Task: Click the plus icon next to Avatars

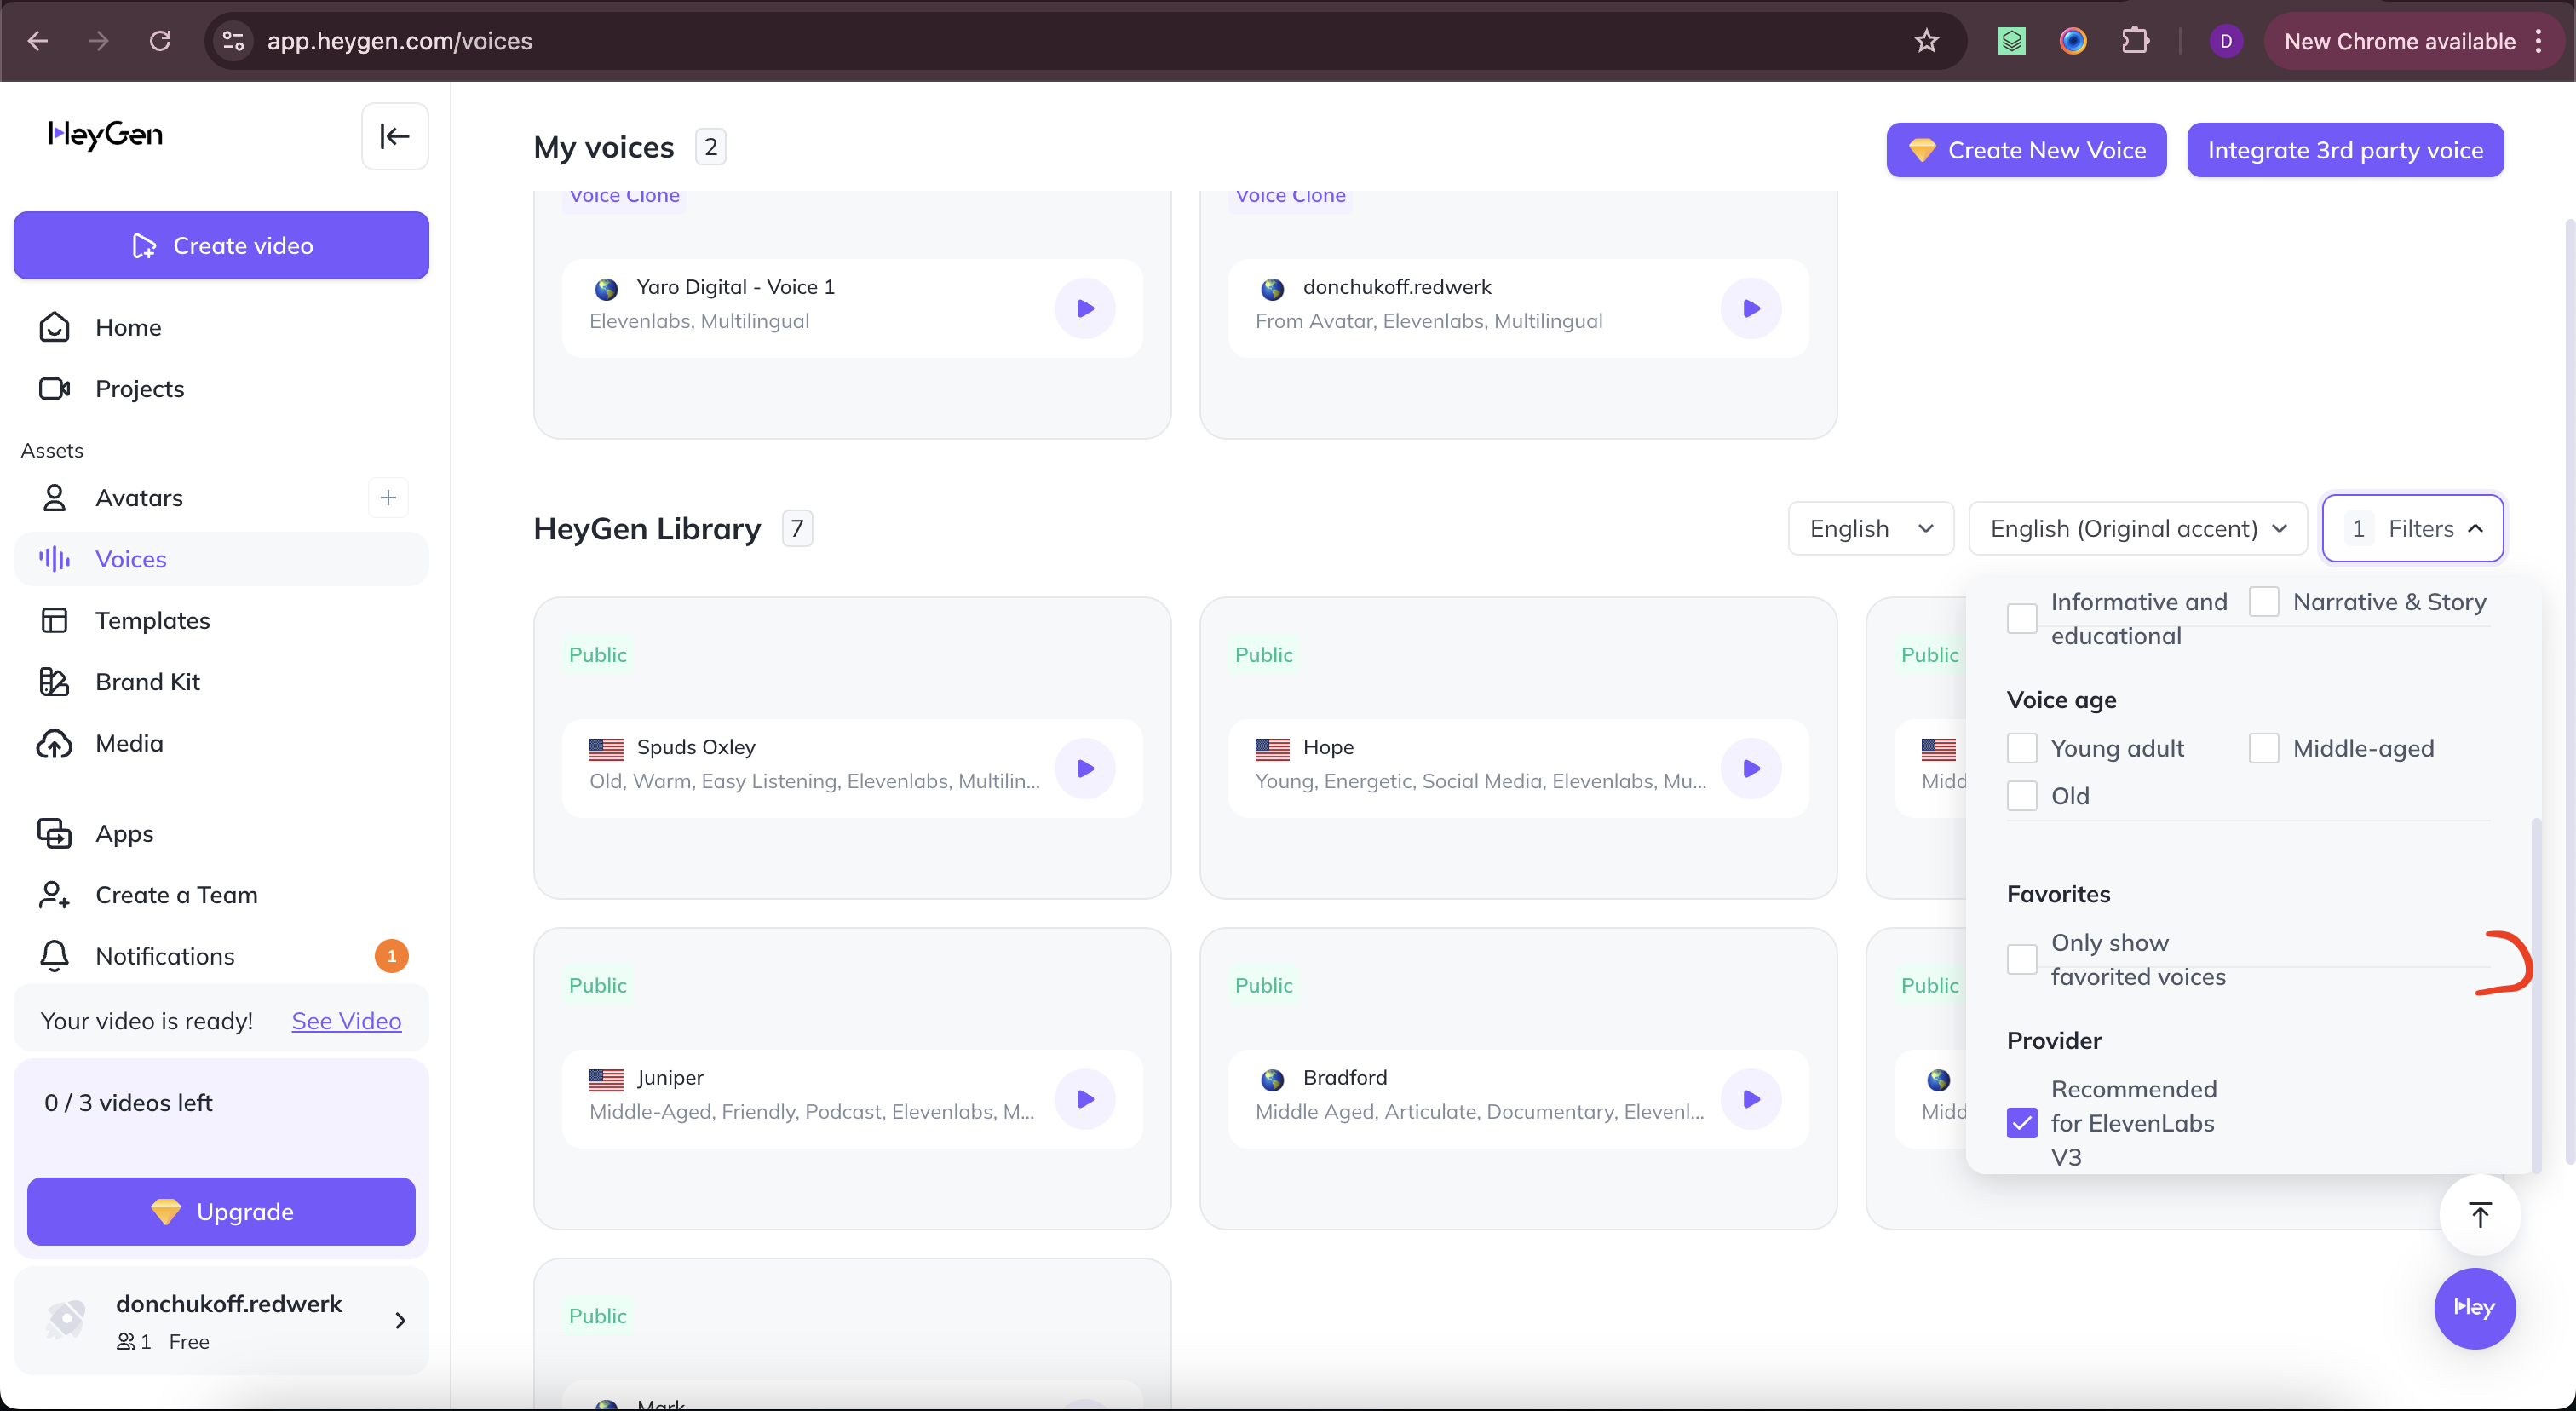Action: click(388, 497)
